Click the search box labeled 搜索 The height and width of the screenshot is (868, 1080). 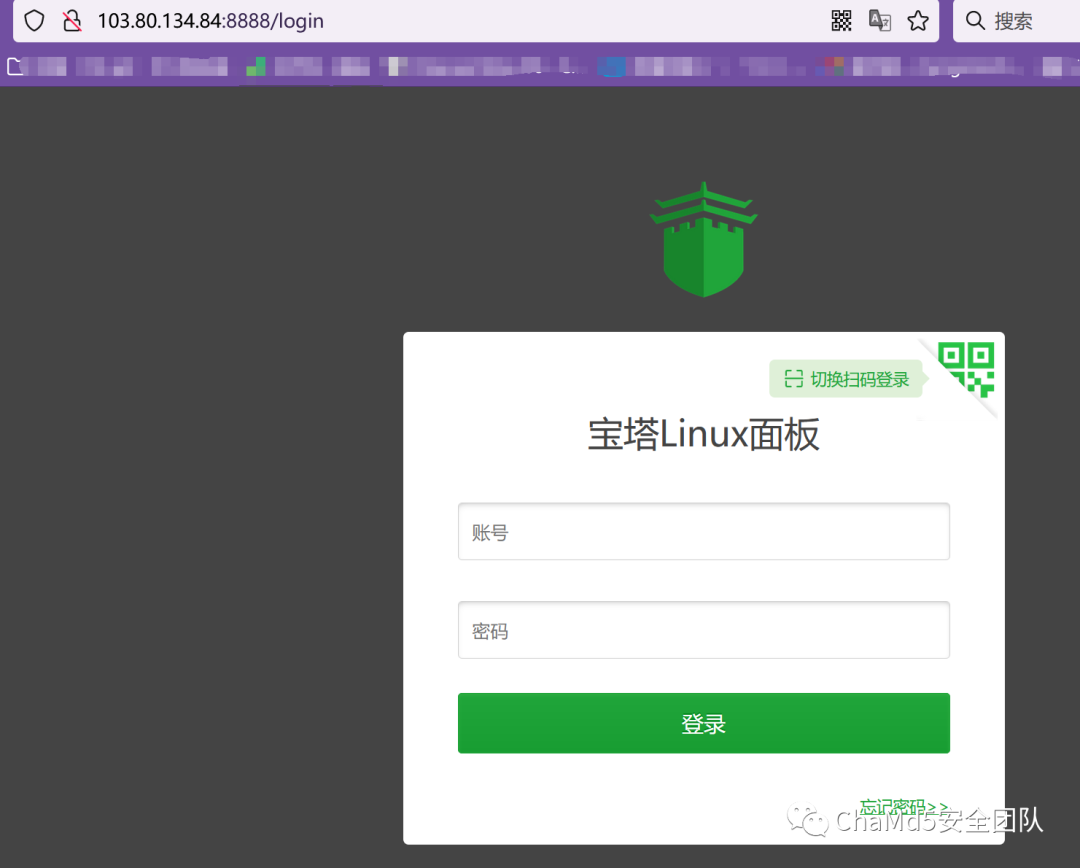click(1017, 21)
